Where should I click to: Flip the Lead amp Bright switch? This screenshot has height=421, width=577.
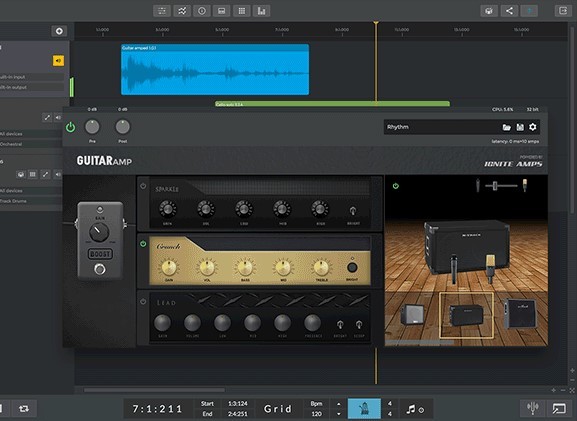point(340,325)
